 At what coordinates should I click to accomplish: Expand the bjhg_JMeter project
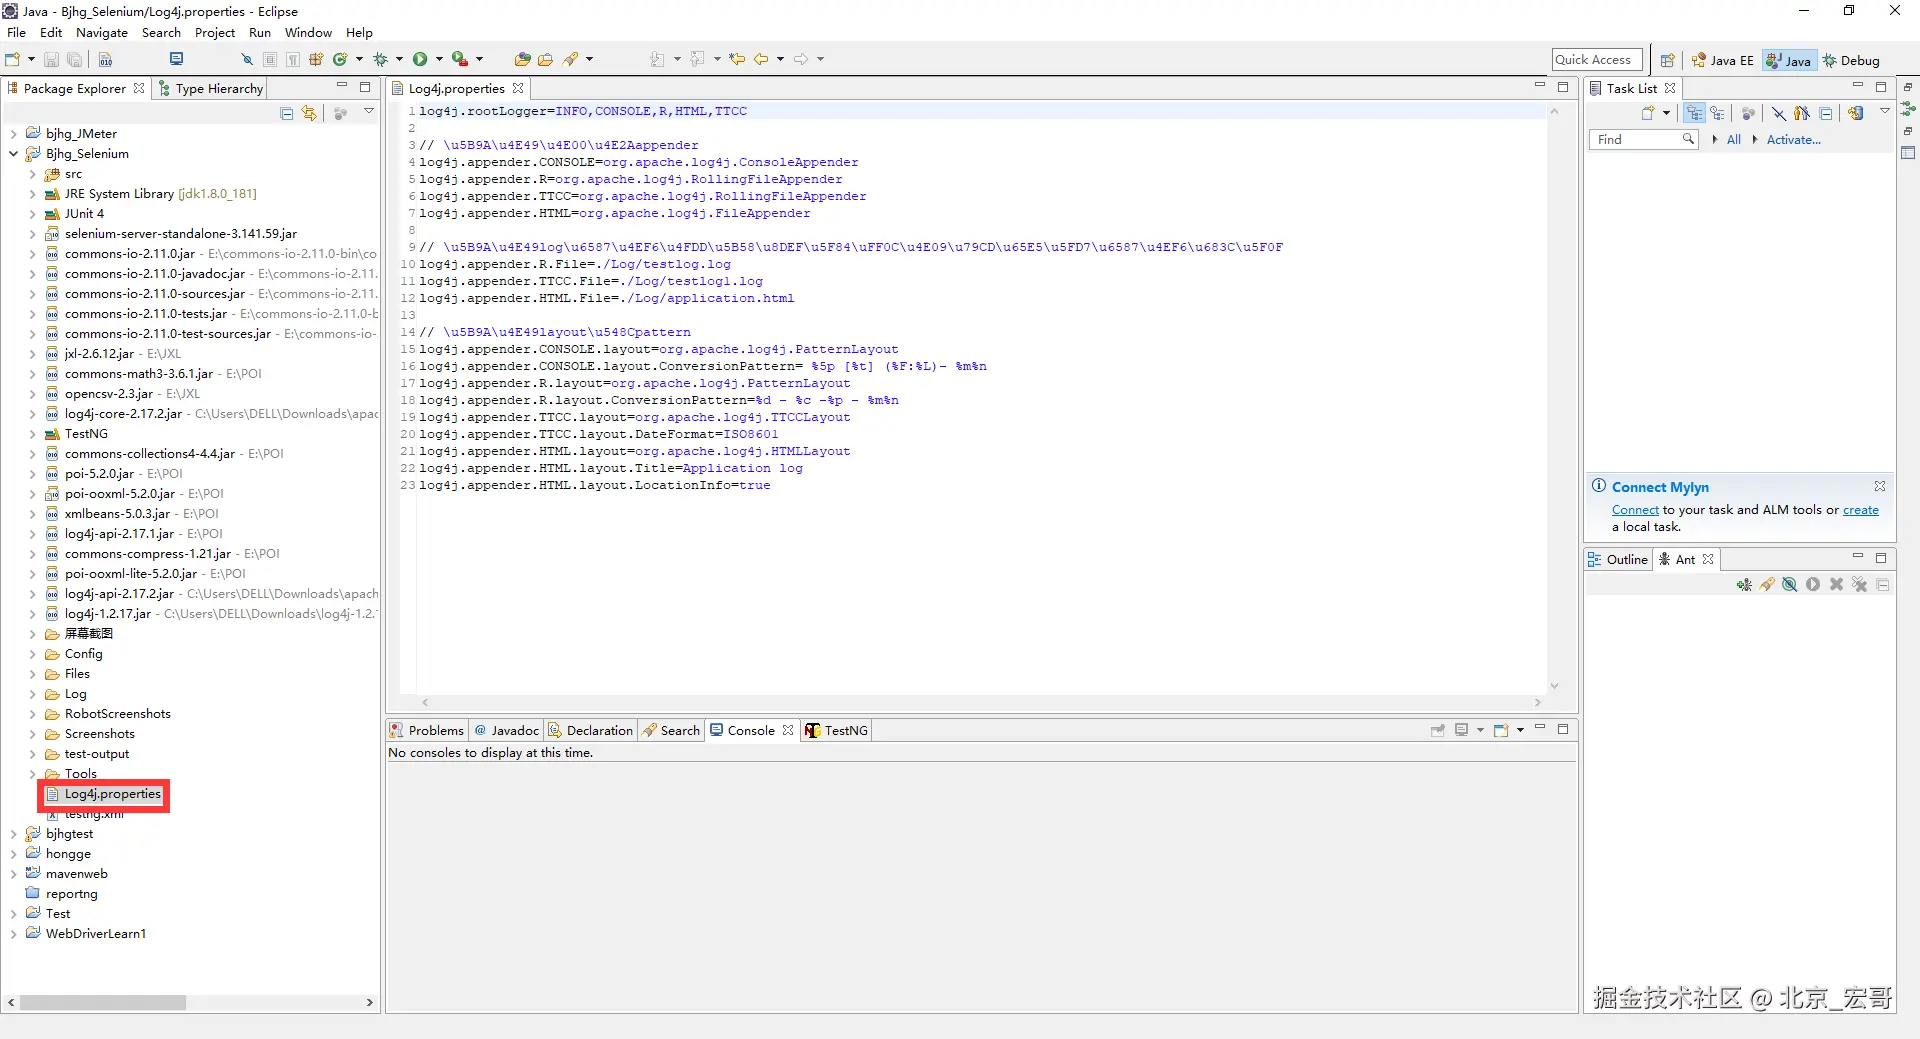[x=13, y=134]
